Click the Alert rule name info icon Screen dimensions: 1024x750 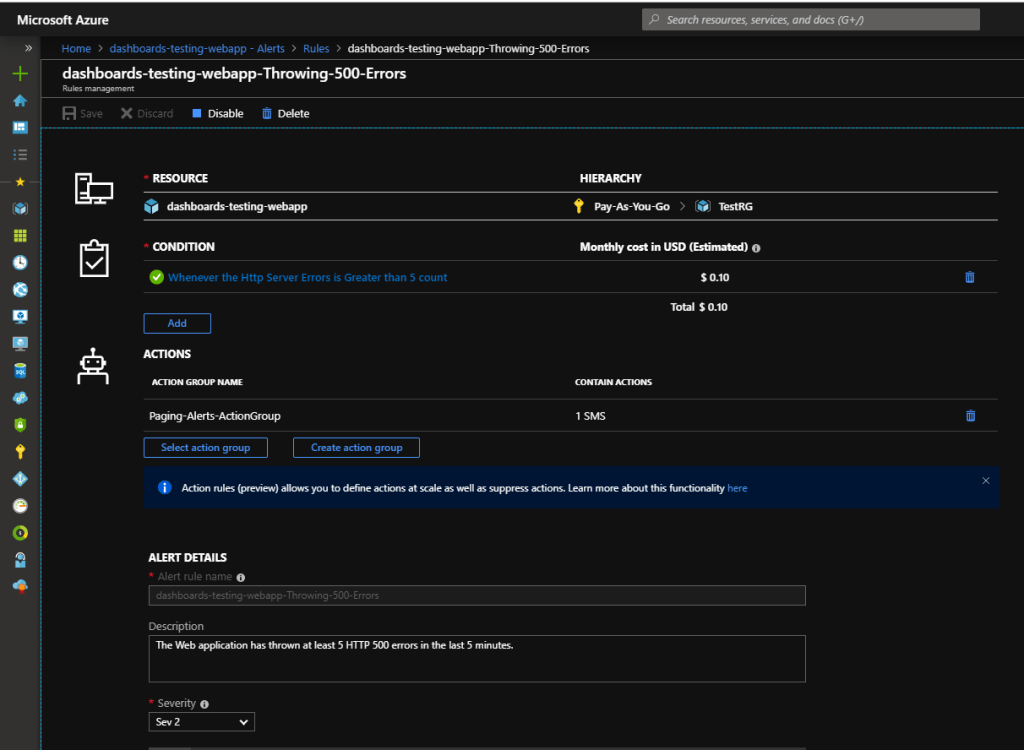pos(241,577)
